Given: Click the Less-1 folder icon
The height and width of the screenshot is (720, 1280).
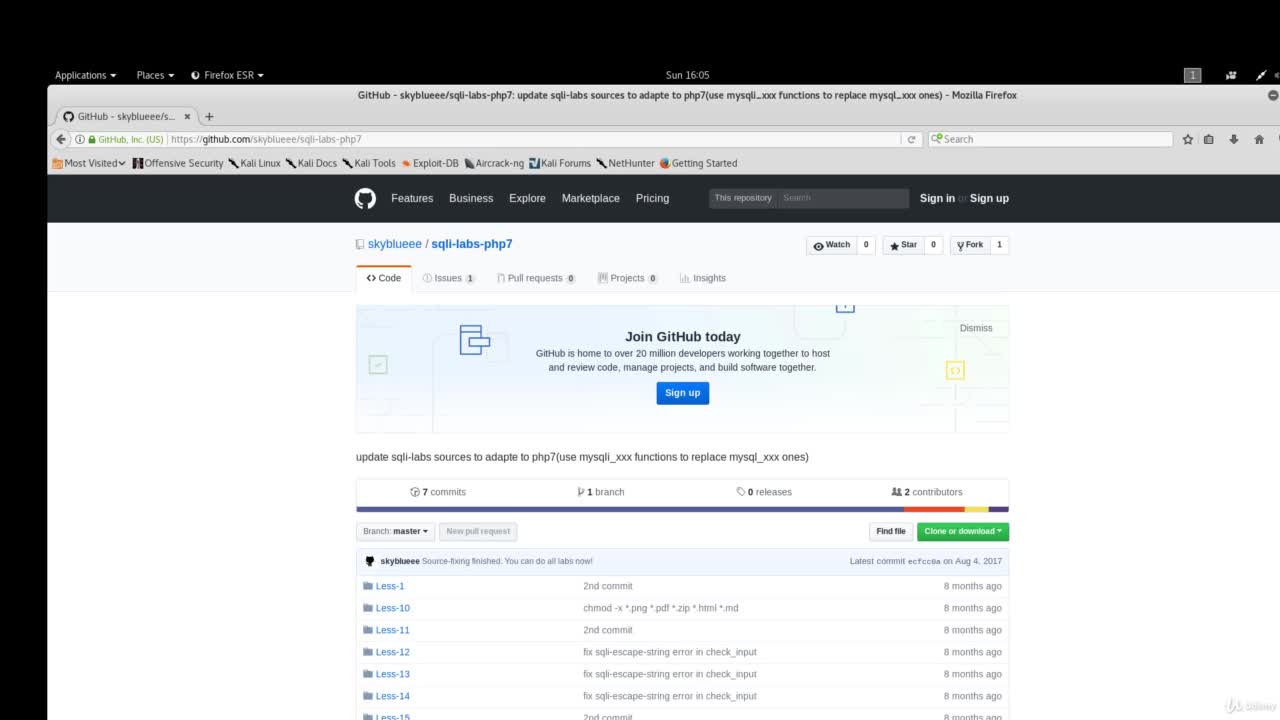Looking at the screenshot, I should point(368,586).
